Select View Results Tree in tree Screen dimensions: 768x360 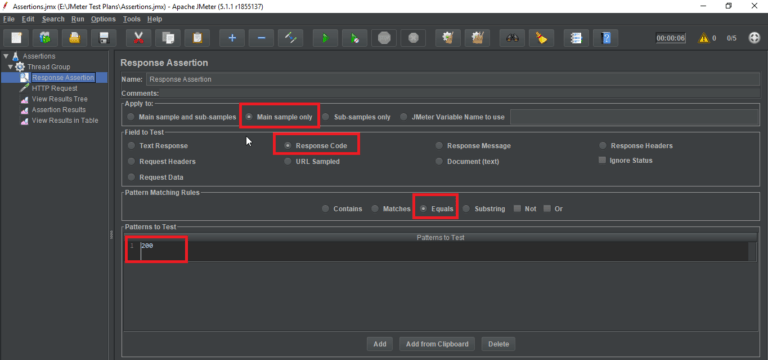pos(60,99)
